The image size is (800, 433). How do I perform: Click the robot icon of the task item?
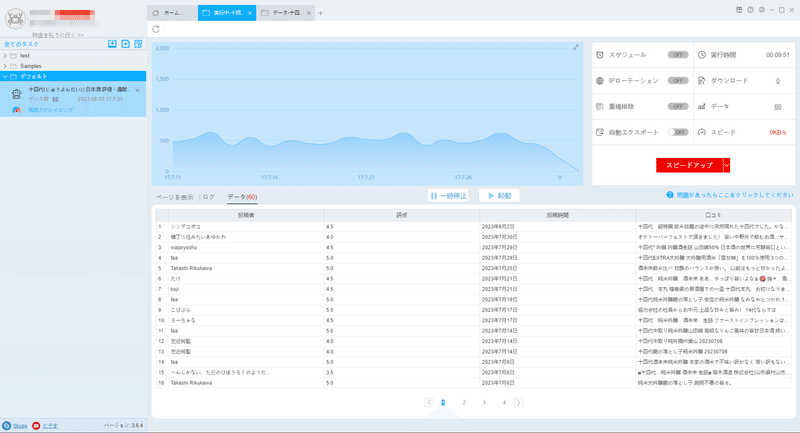click(x=16, y=94)
